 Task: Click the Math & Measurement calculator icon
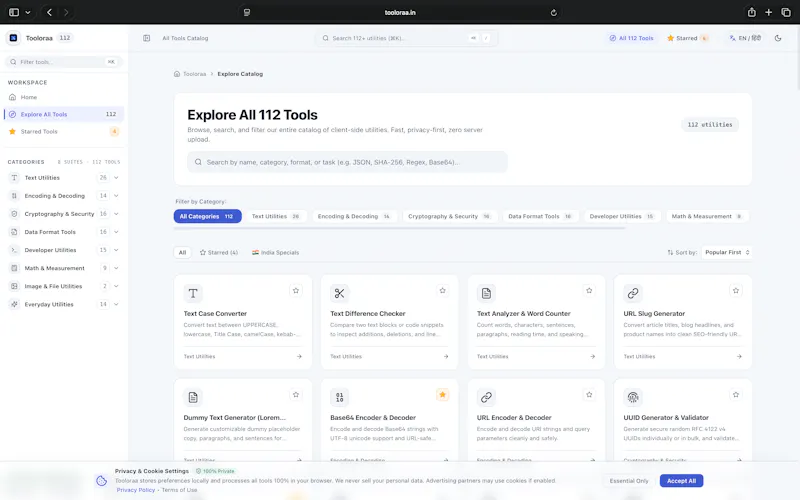point(14,268)
